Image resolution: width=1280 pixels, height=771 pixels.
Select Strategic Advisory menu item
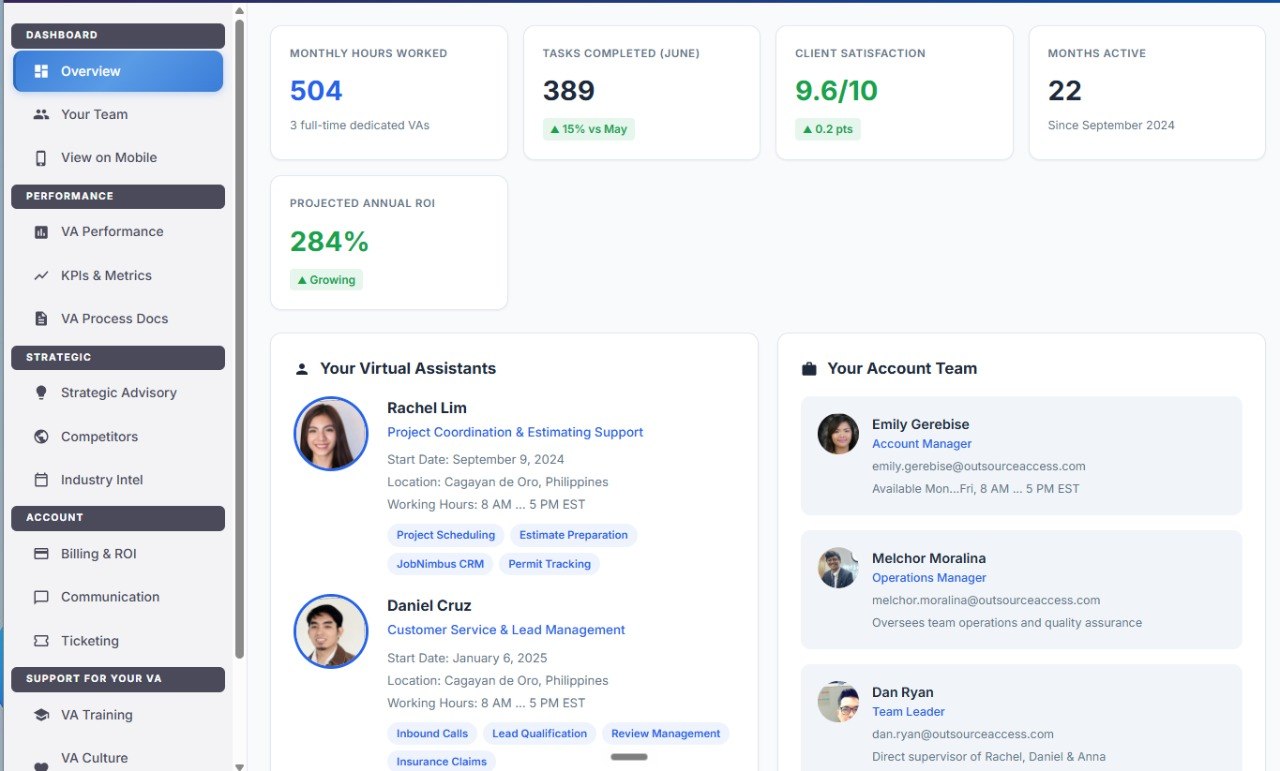[118, 393]
